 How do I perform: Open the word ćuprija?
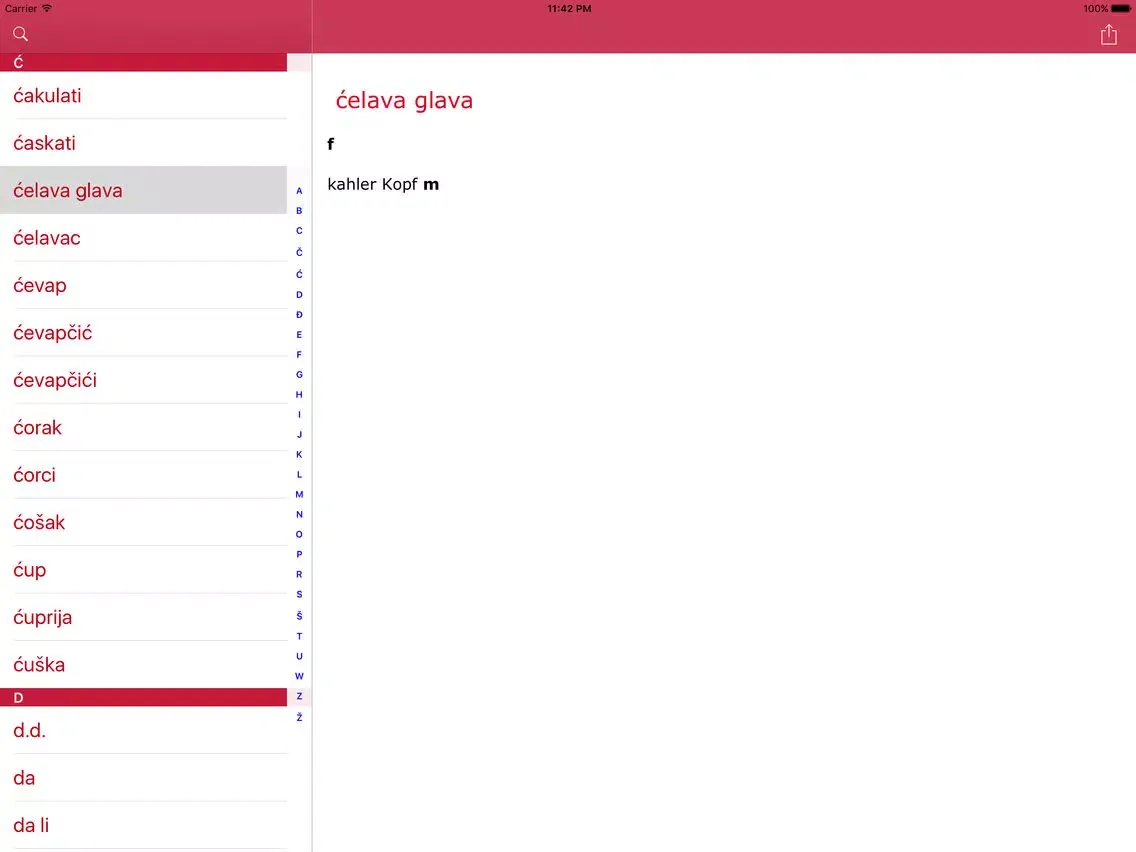click(x=143, y=617)
